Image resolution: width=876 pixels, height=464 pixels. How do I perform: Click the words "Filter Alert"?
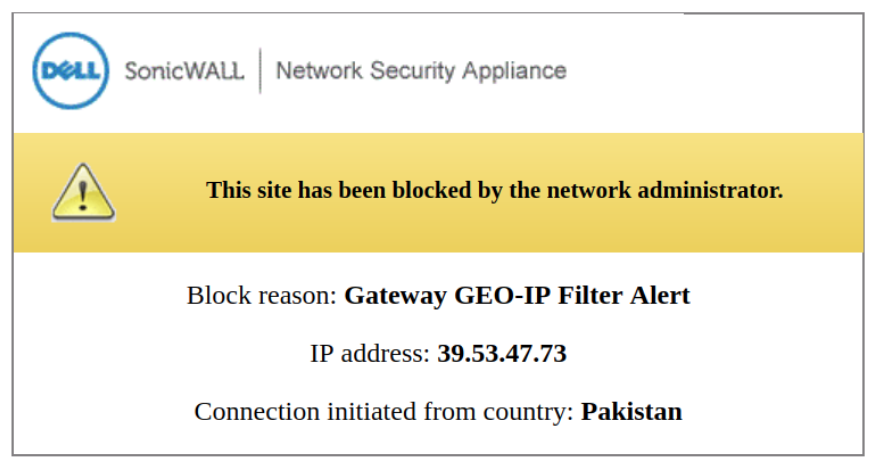[x=614, y=296]
